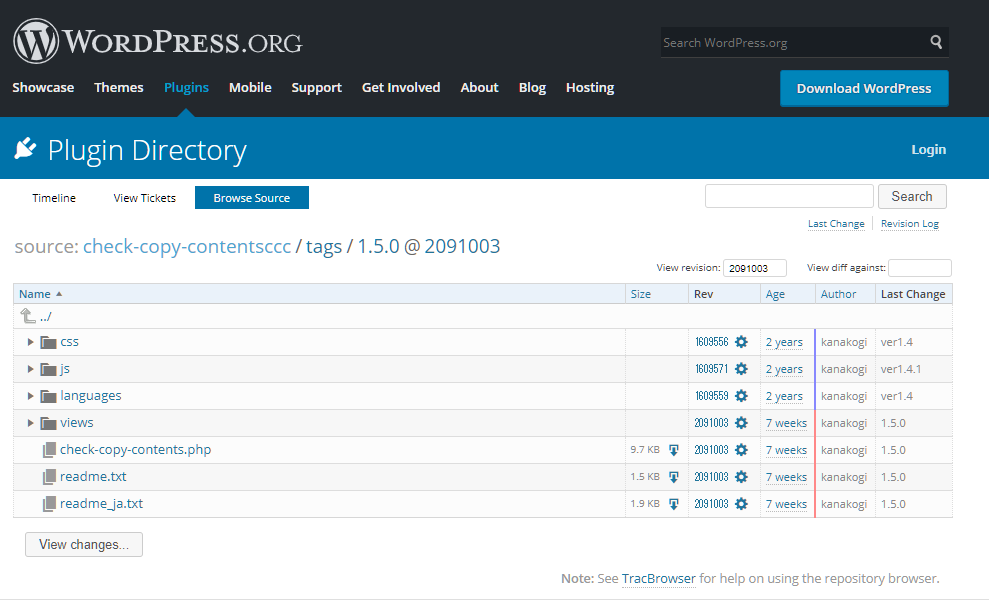This screenshot has height=600, width=989.
Task: Open the Themes navigation menu item
Action: point(118,88)
